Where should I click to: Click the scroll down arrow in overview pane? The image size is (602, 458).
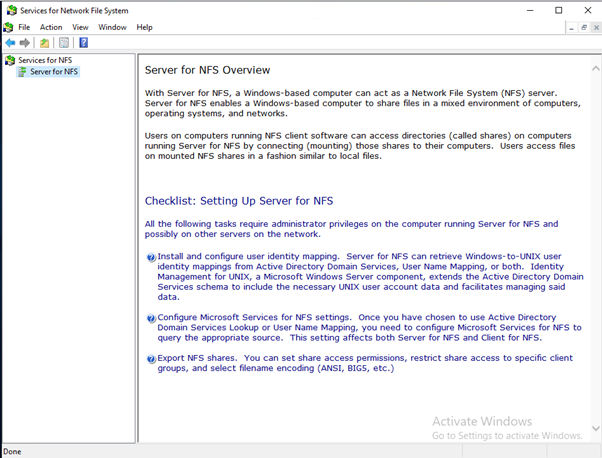[595, 428]
